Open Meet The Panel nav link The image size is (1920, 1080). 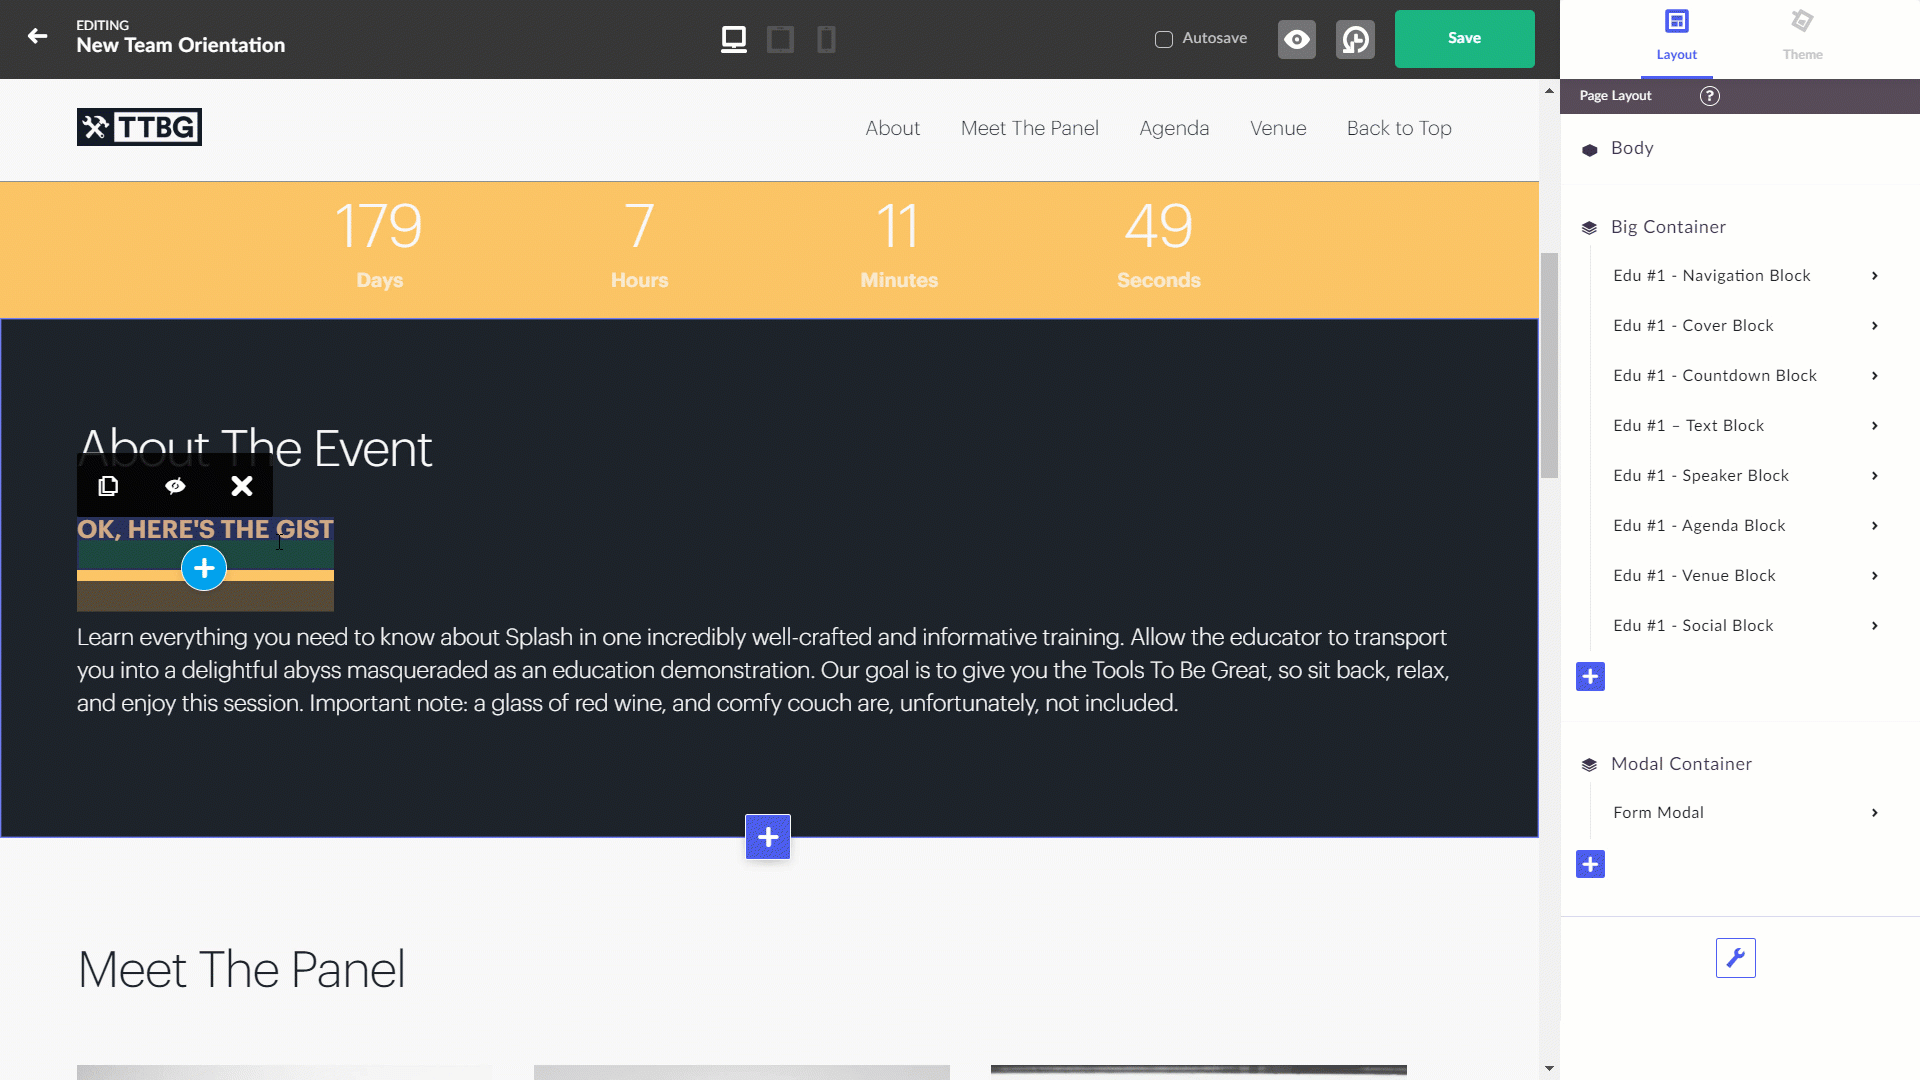1030,128
